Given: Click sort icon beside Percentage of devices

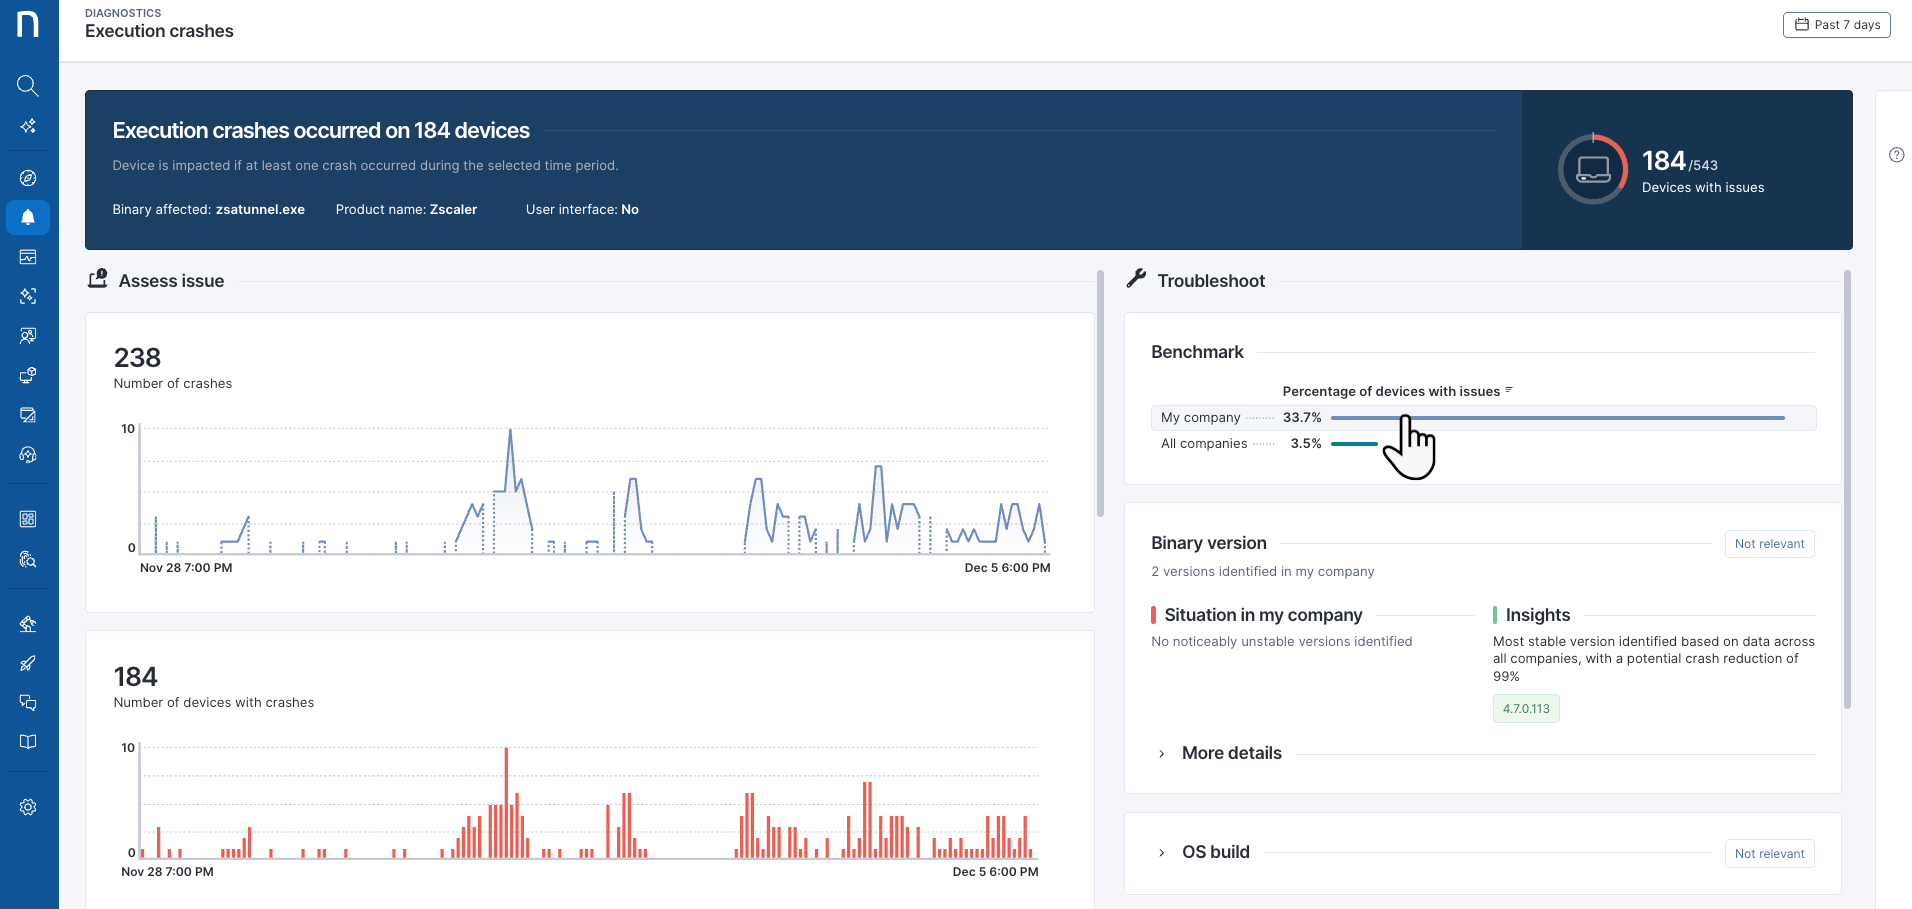Looking at the screenshot, I should pyautogui.click(x=1509, y=390).
